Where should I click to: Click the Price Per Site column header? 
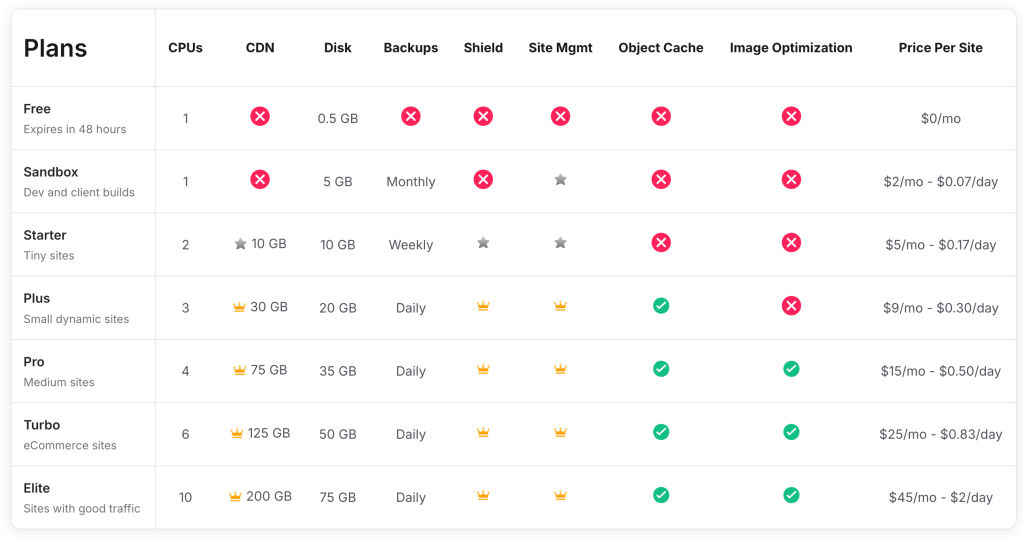(x=940, y=48)
